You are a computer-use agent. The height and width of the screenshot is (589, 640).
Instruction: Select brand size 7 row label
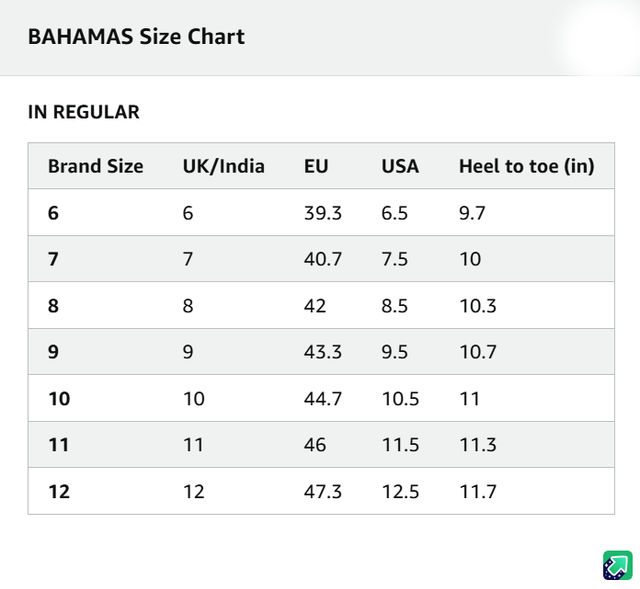point(53,259)
